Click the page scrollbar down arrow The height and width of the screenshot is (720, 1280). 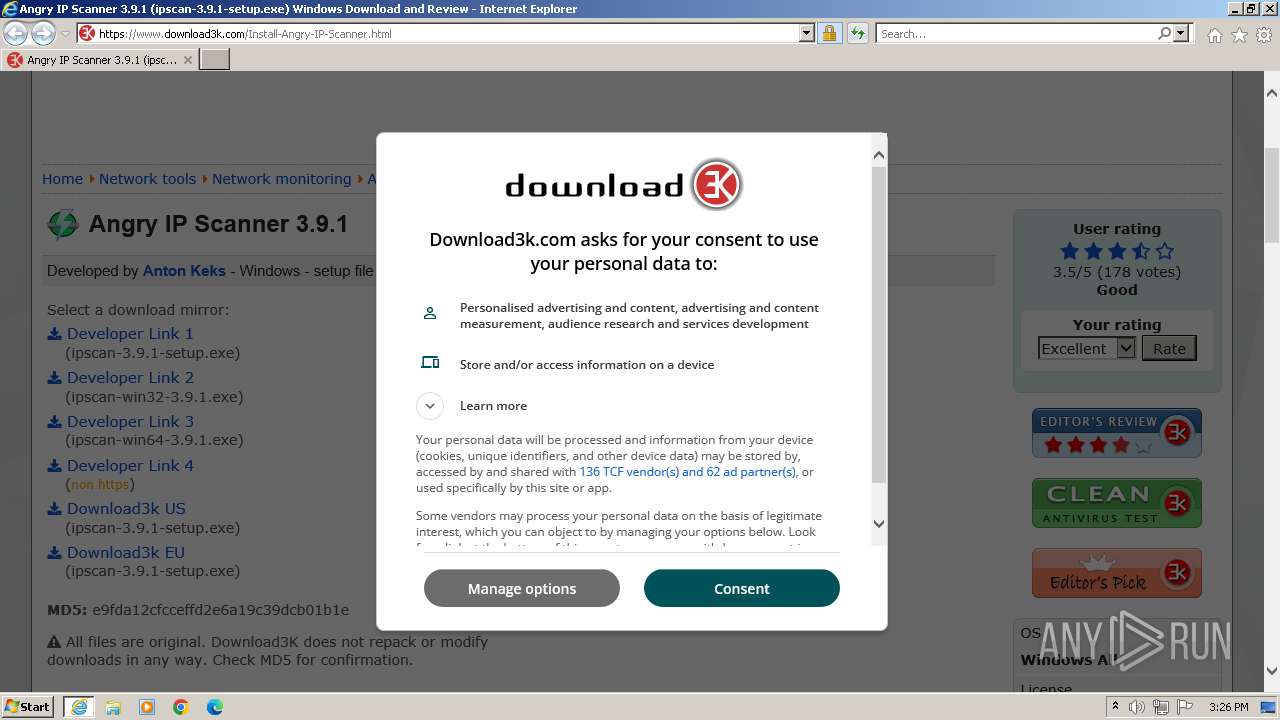[x=1272, y=672]
